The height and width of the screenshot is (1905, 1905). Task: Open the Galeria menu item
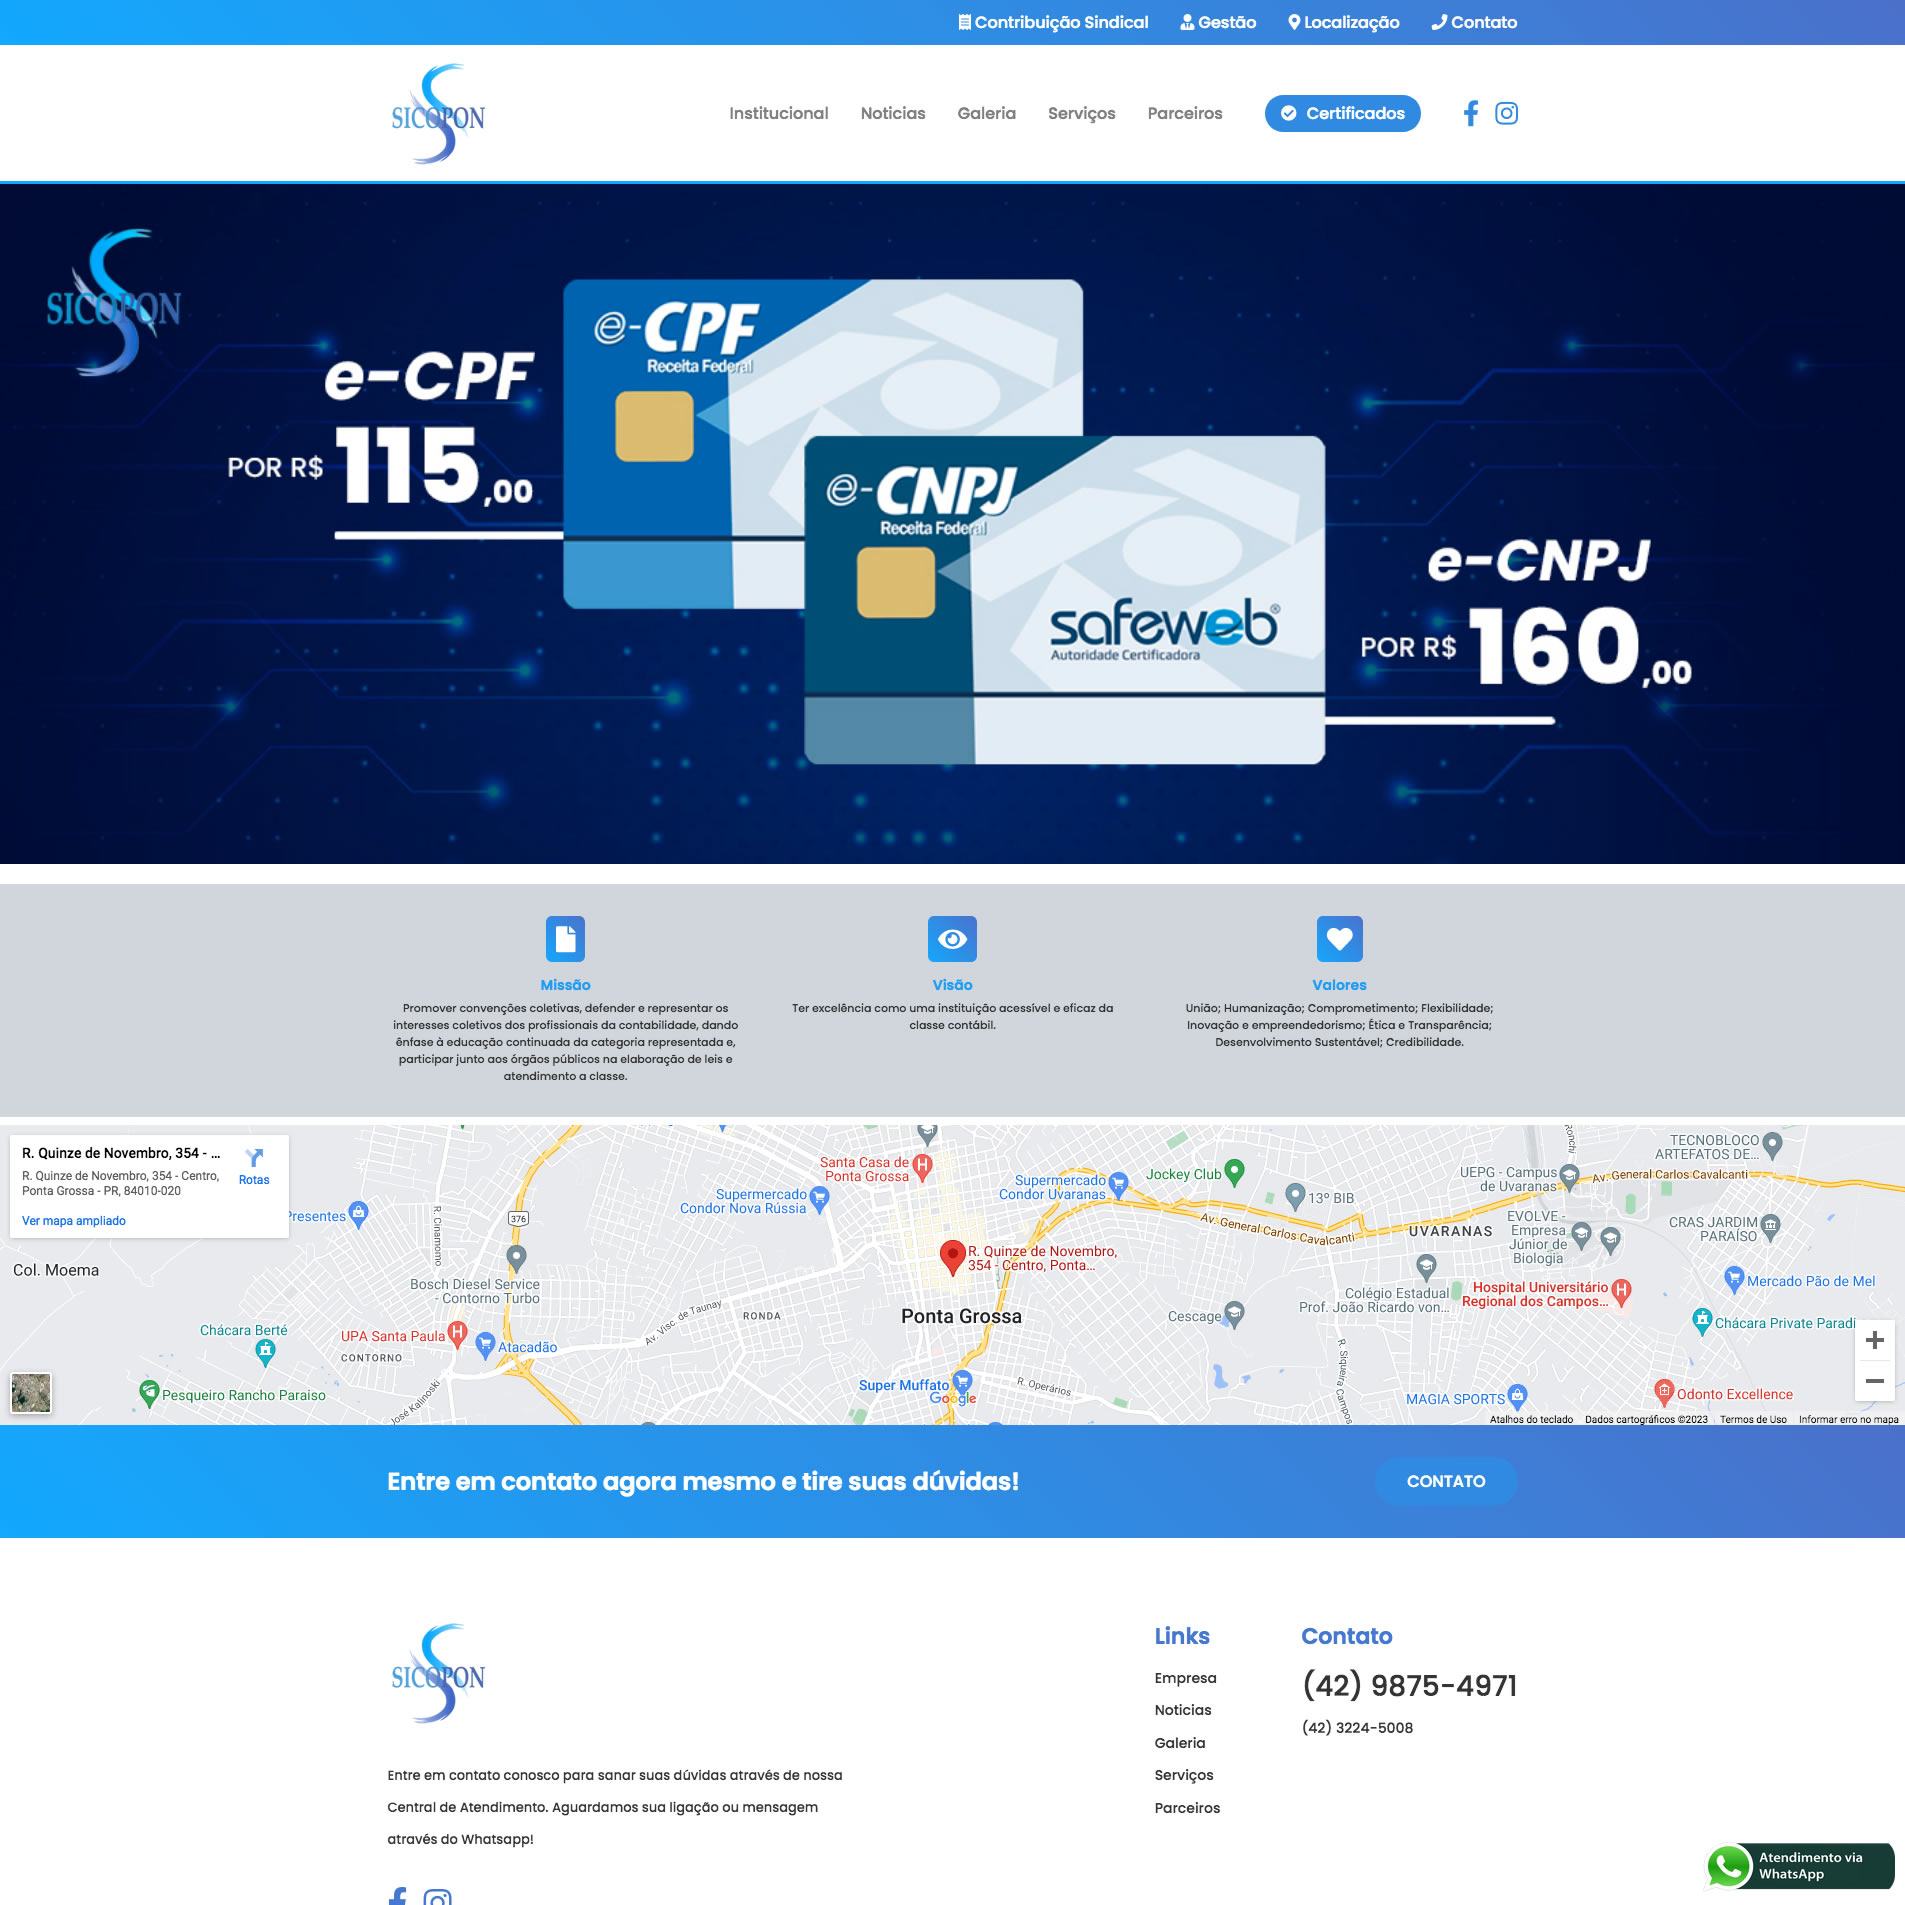(x=986, y=113)
